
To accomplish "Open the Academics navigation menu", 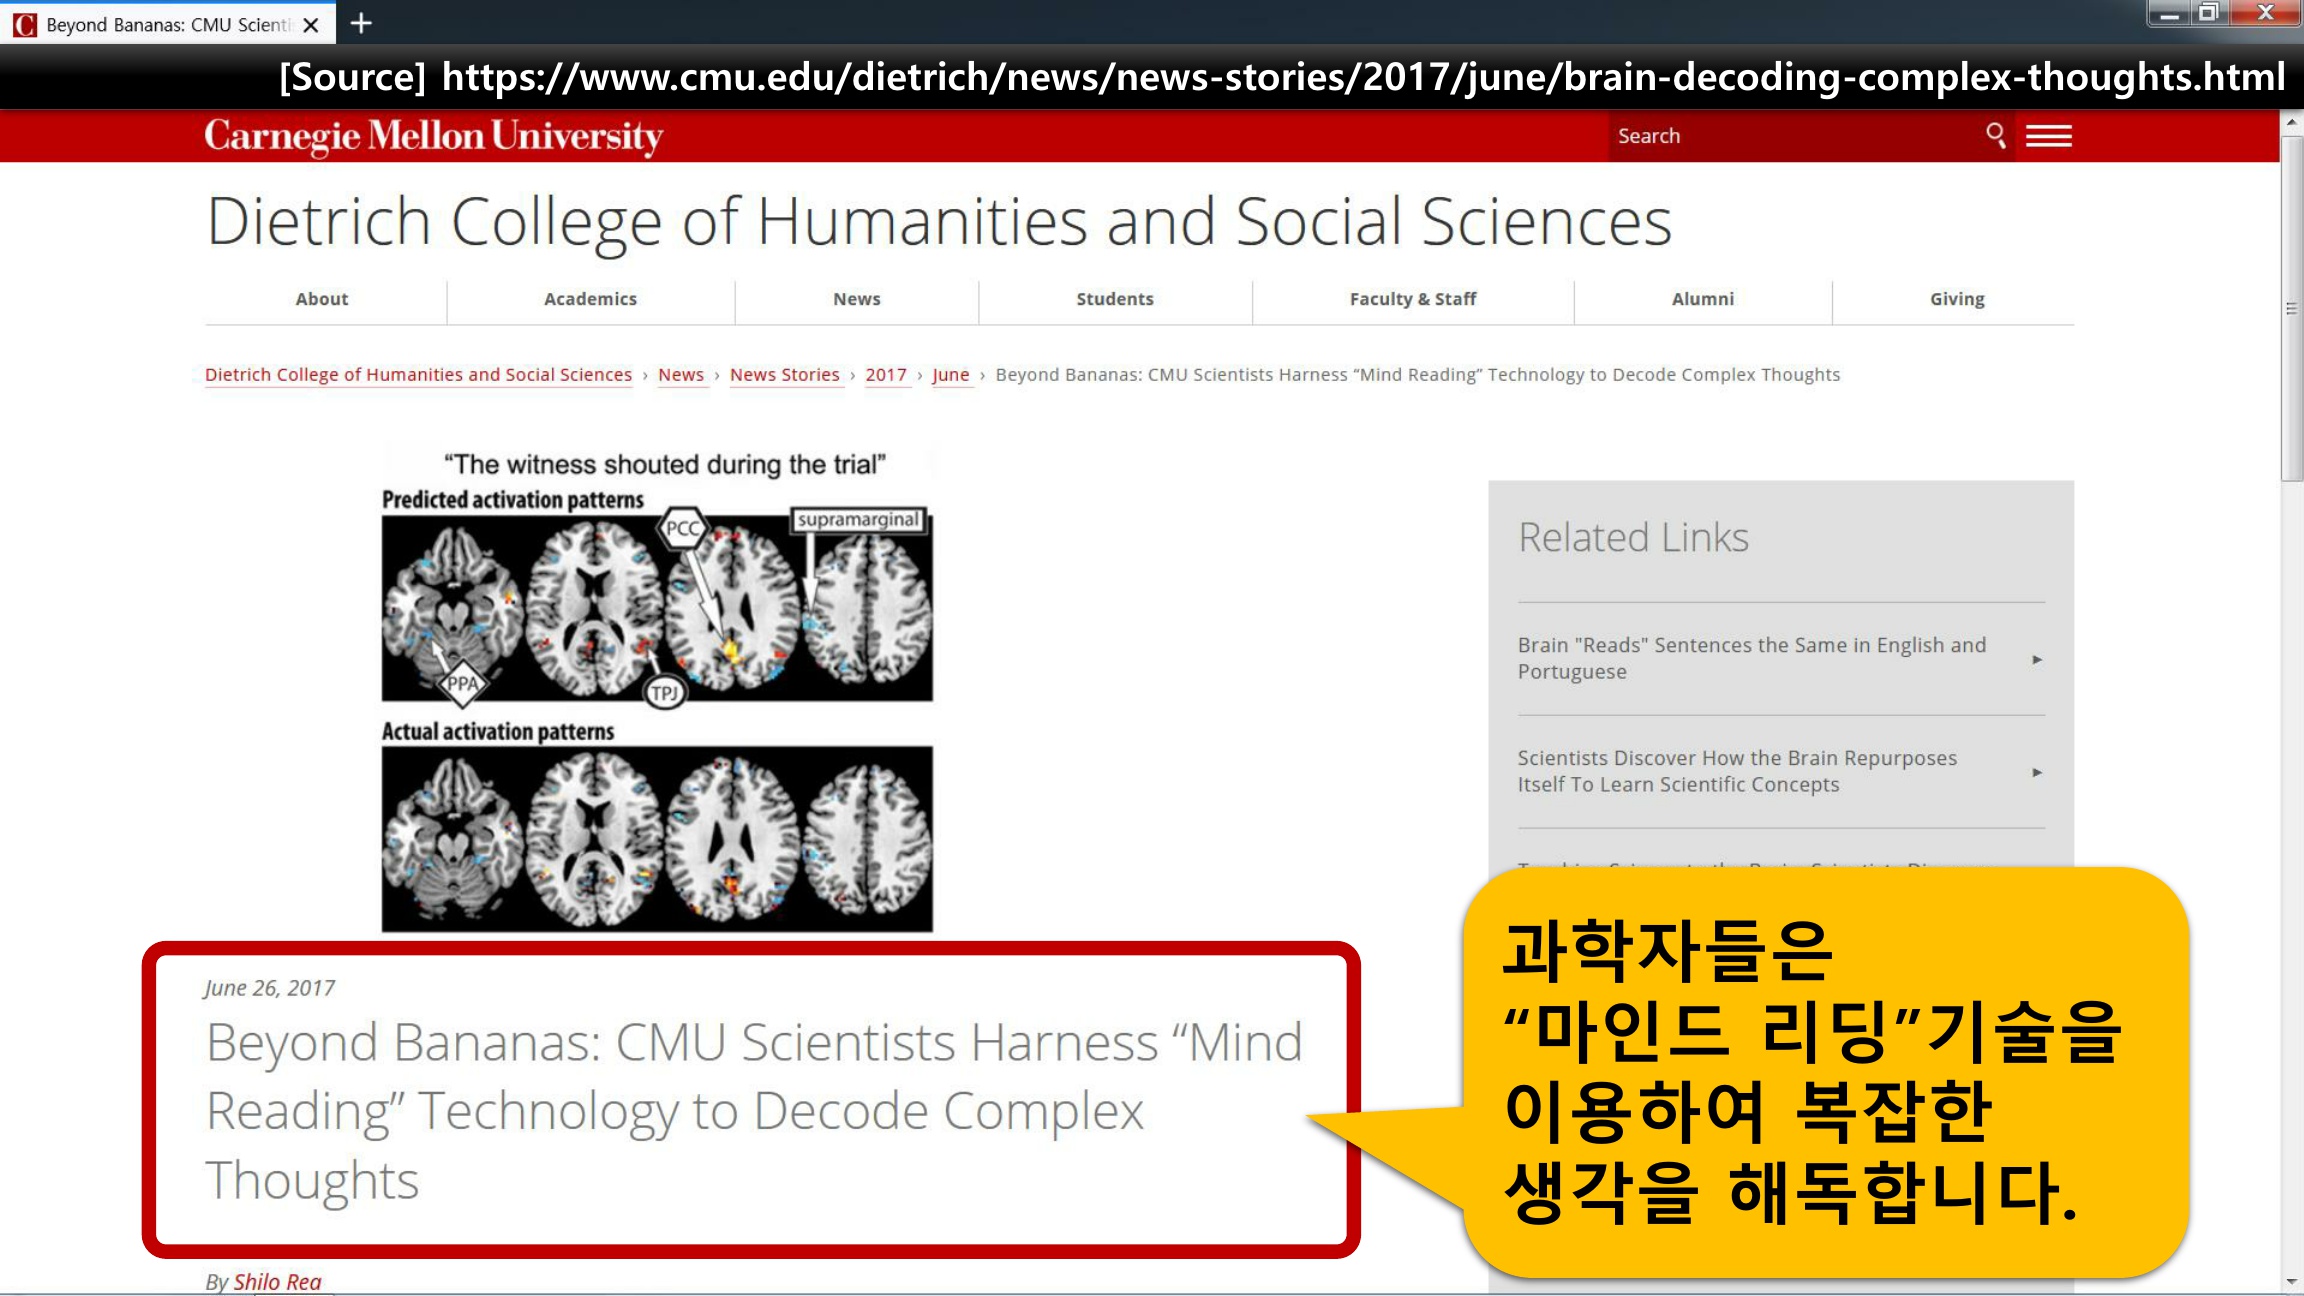I will 590,299.
